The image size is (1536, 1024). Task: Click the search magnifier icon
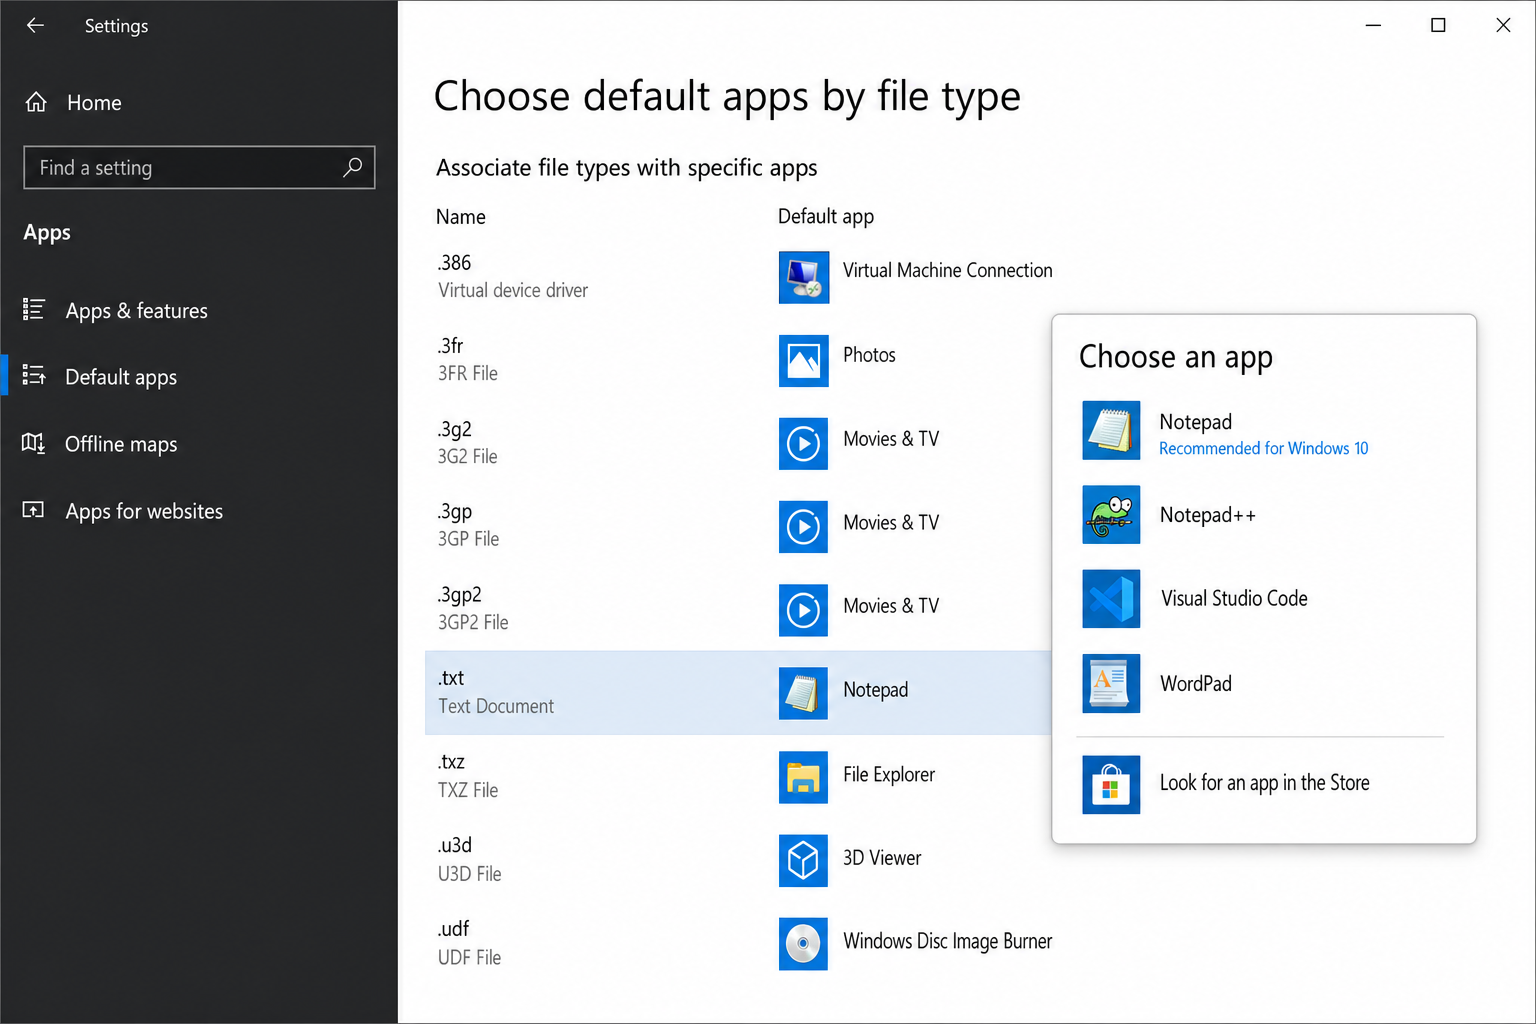[352, 167]
